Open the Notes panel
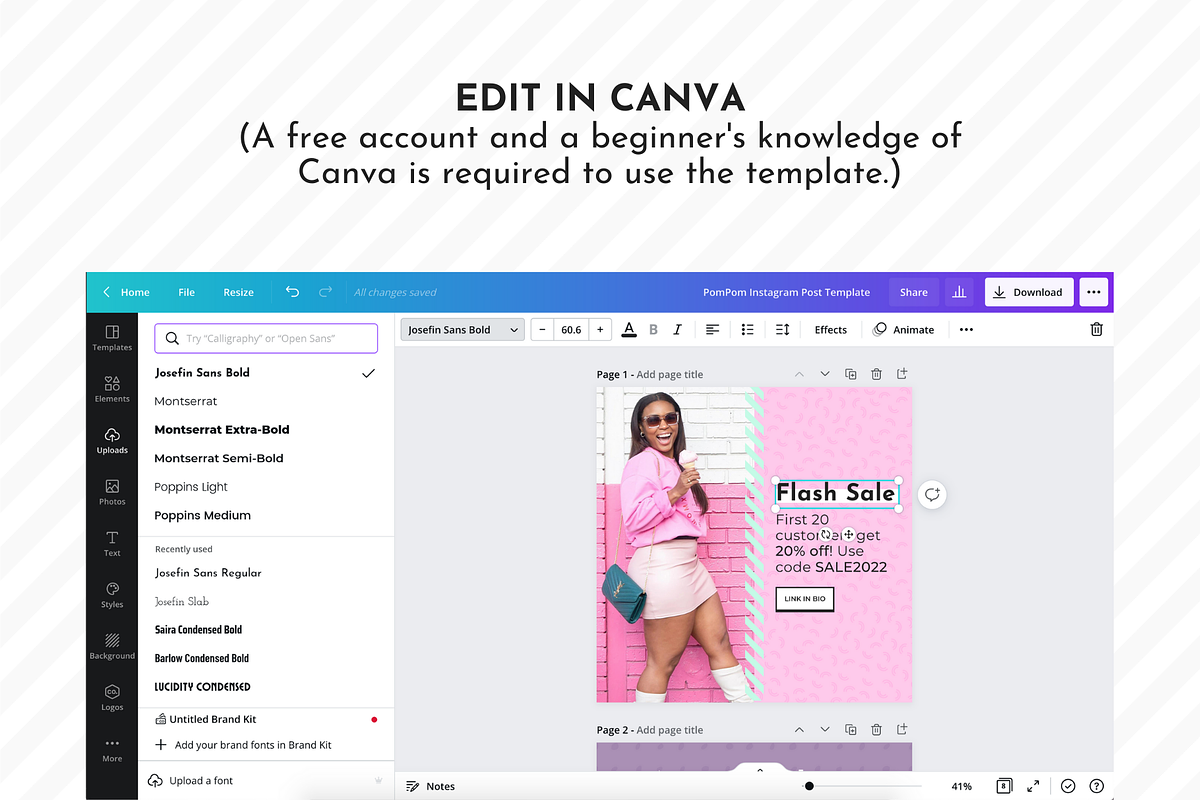Image resolution: width=1200 pixels, height=800 pixels. (431, 786)
